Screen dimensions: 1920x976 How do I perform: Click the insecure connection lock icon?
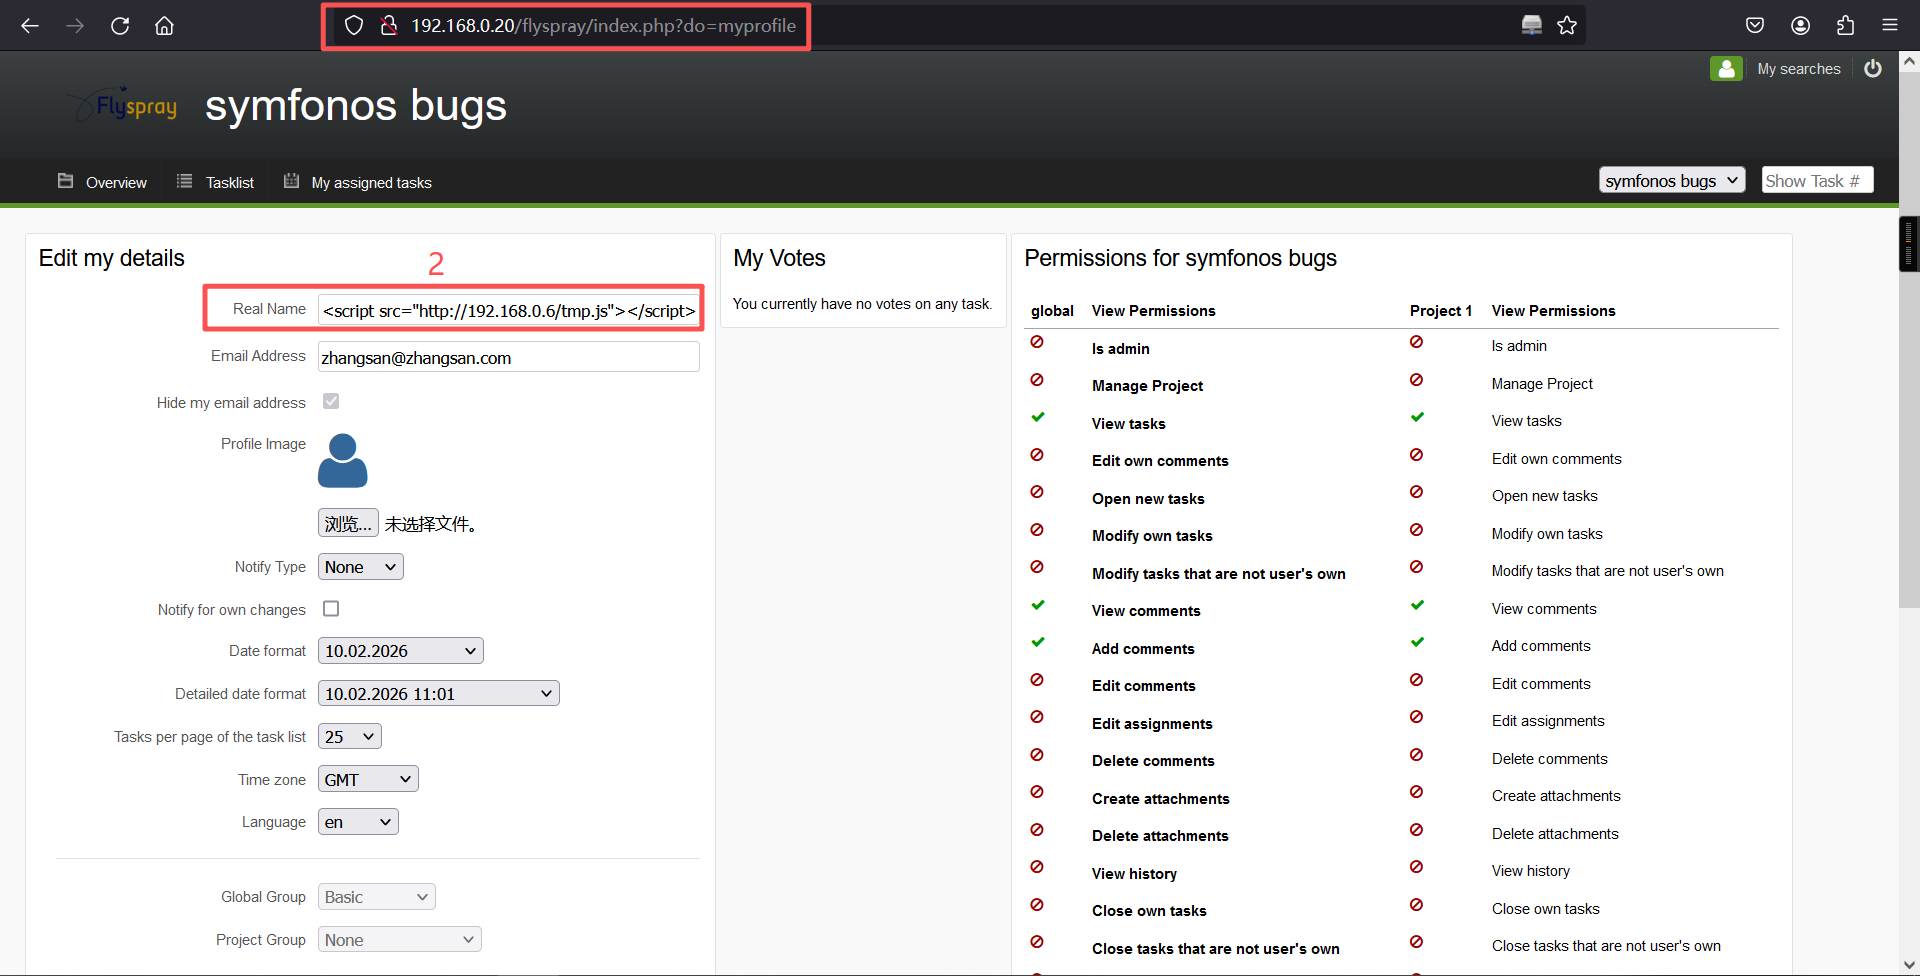pyautogui.click(x=389, y=26)
